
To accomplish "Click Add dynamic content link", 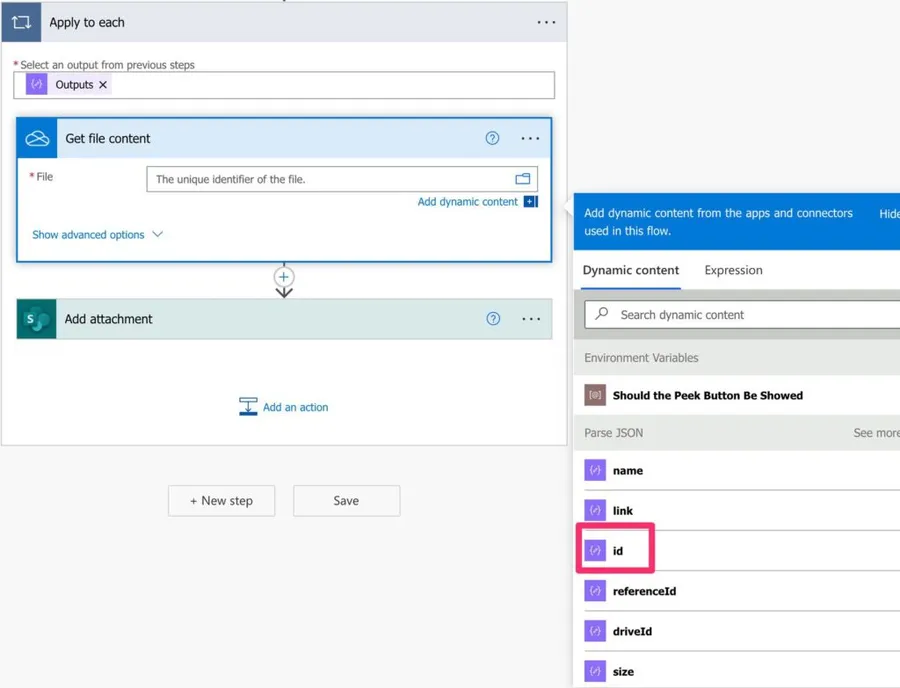I will pyautogui.click(x=467, y=202).
